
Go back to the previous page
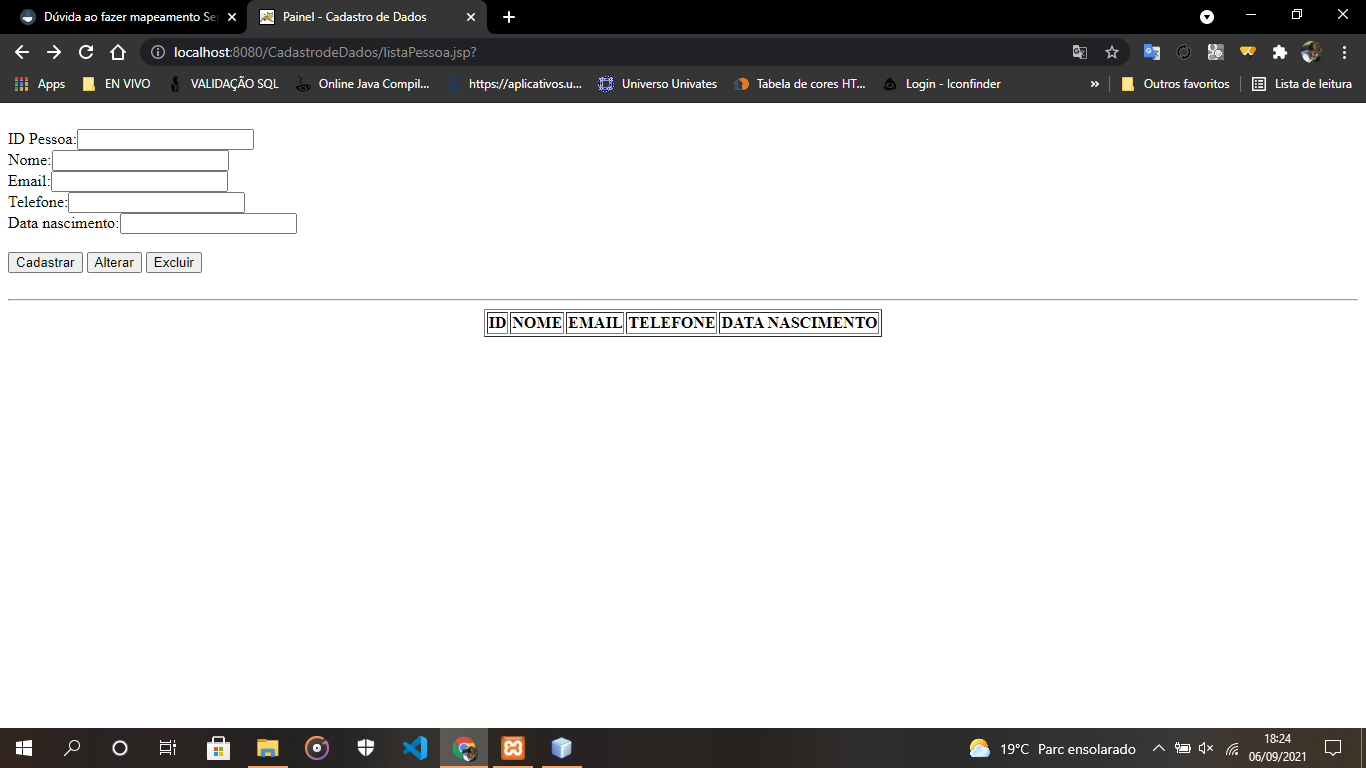22,52
